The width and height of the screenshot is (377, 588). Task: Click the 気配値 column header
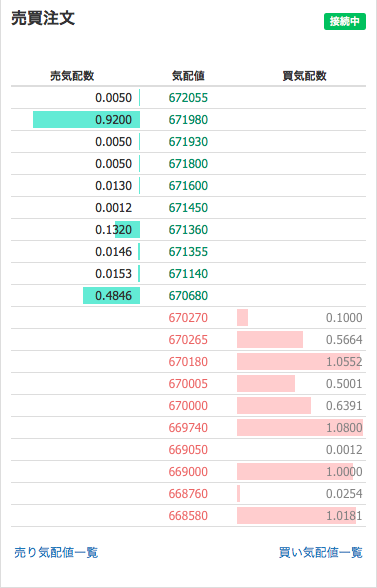(188, 76)
